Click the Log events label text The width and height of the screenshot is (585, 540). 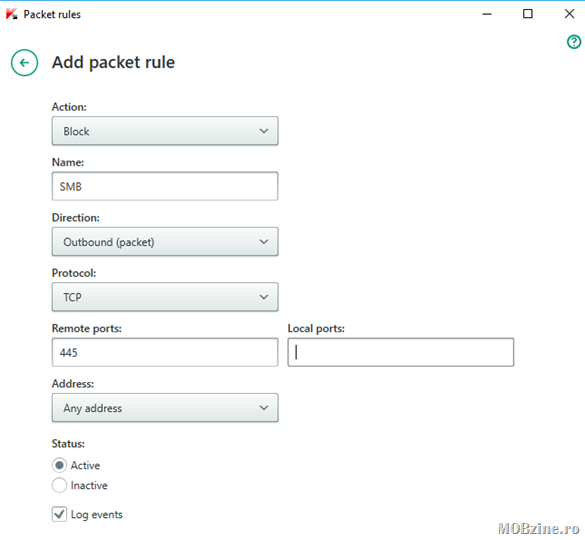pyautogui.click(x=97, y=515)
